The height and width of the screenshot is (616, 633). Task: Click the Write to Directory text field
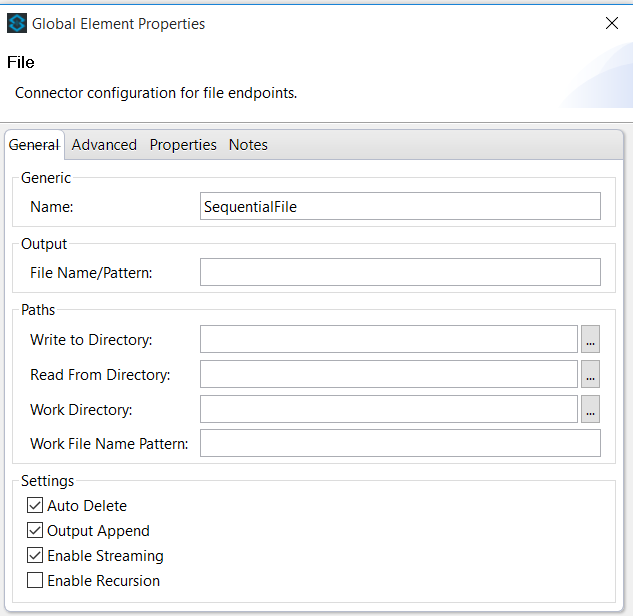(x=388, y=340)
